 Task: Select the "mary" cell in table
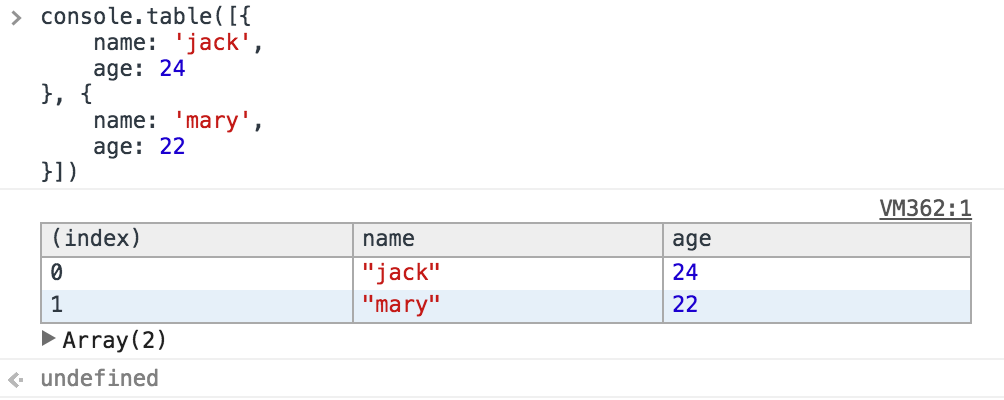click(x=508, y=305)
